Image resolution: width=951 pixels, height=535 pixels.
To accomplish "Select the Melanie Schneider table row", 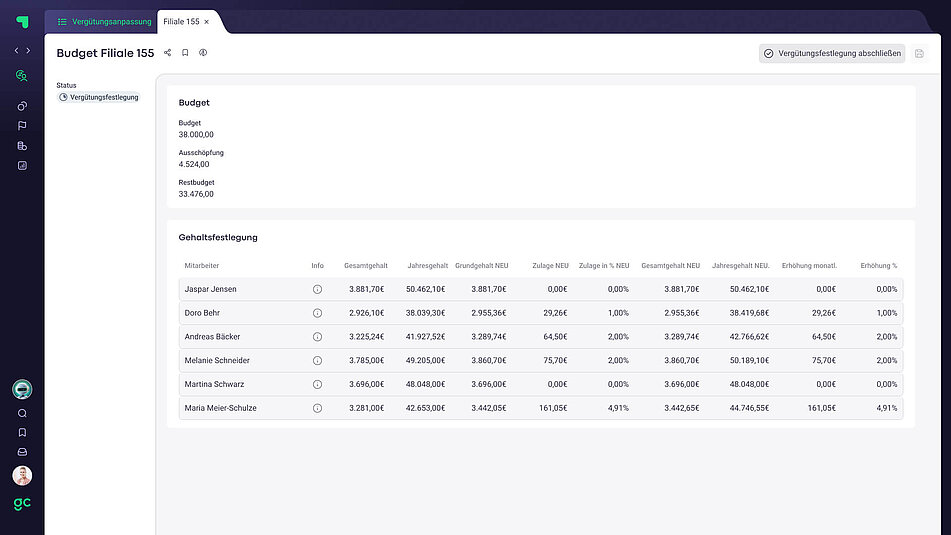I will click(540, 360).
